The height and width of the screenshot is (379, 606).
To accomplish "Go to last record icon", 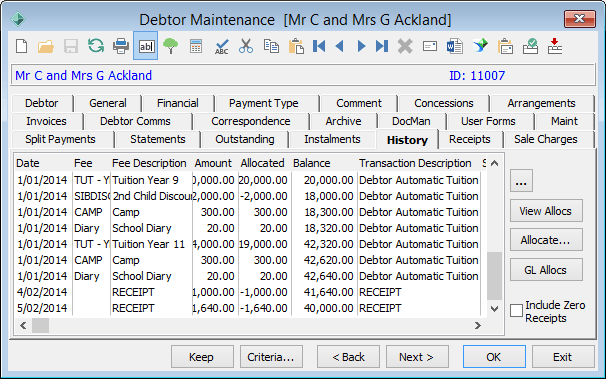I will [x=382, y=46].
